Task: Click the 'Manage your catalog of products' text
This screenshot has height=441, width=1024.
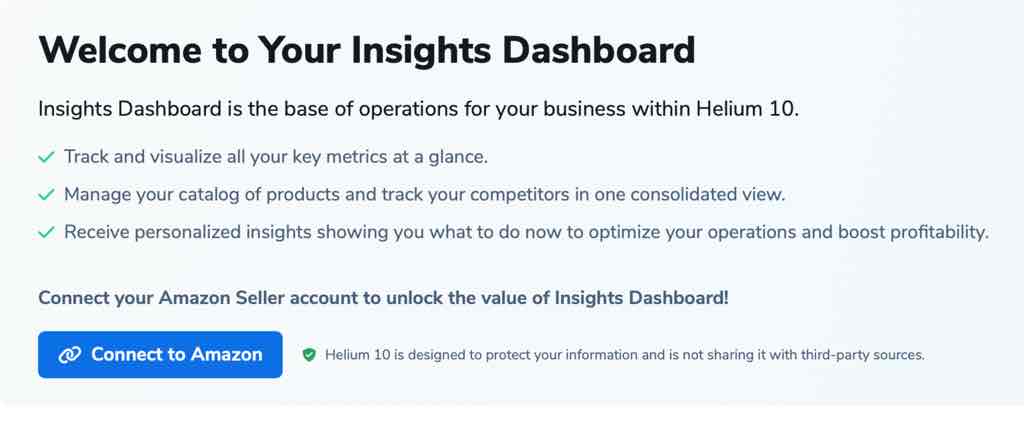Action: [424, 195]
